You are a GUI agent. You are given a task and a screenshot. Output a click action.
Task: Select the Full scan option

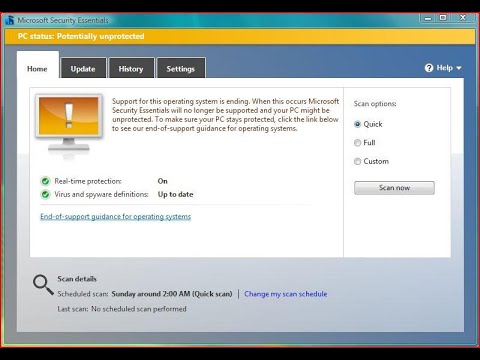[x=357, y=143]
